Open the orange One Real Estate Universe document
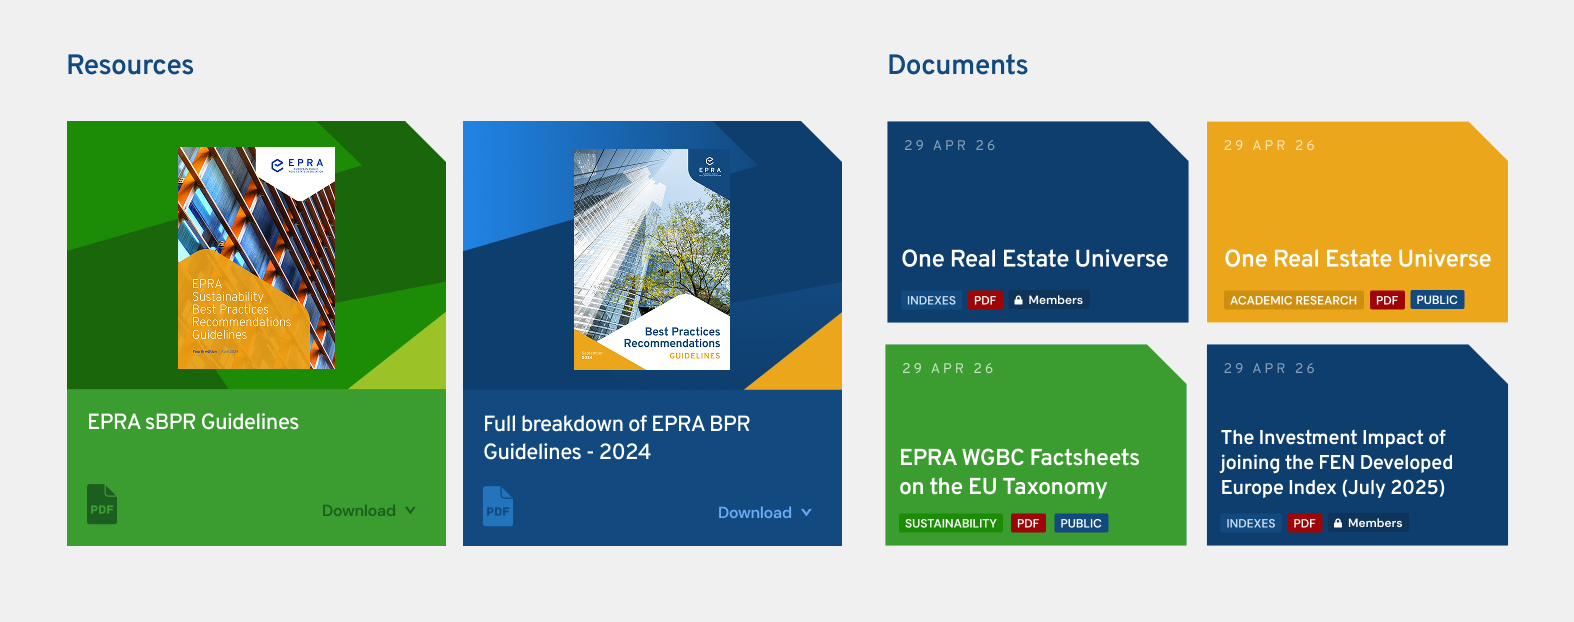The height and width of the screenshot is (622, 1574). pos(1358,259)
